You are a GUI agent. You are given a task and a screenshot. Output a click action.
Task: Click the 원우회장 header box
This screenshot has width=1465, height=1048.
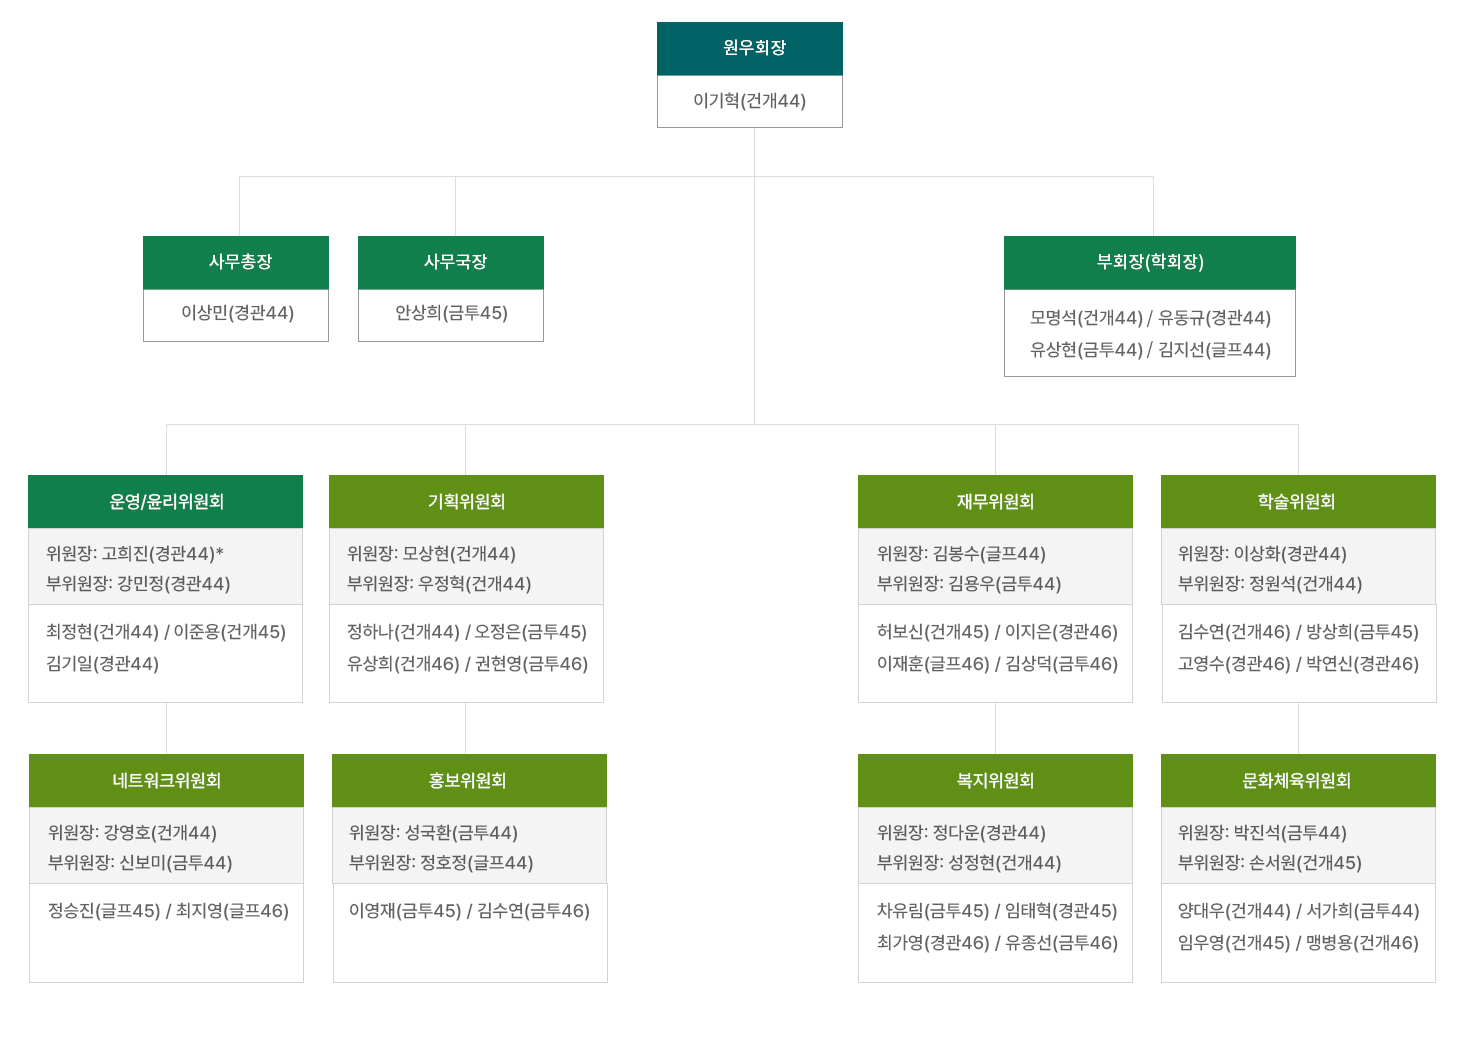[x=750, y=49]
